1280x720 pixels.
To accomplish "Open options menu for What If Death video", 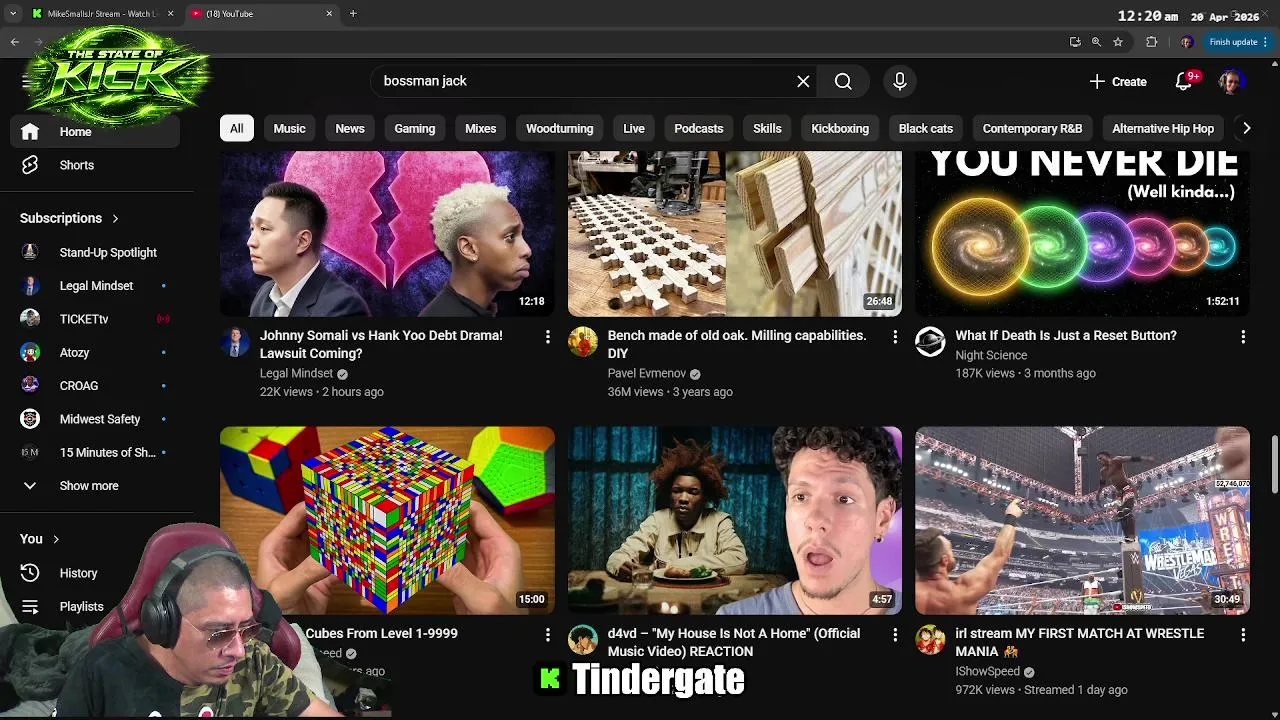I will (x=1243, y=337).
